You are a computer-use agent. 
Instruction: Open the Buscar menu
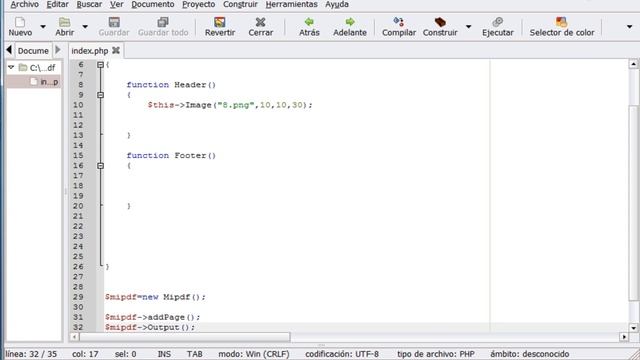tap(89, 4)
